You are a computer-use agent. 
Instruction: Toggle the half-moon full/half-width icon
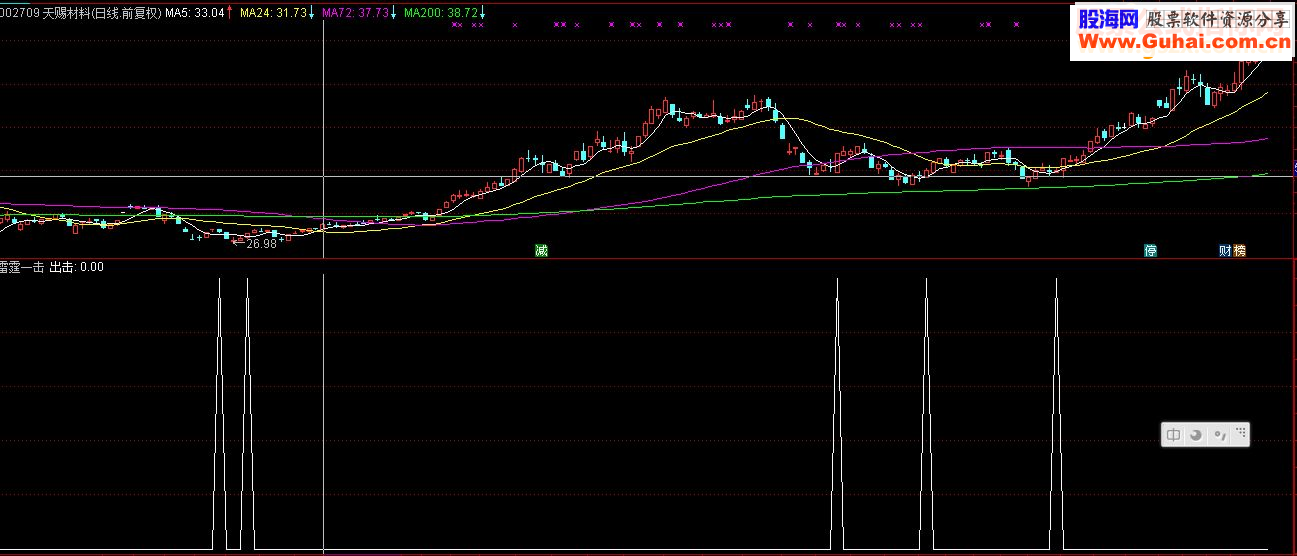click(1195, 434)
